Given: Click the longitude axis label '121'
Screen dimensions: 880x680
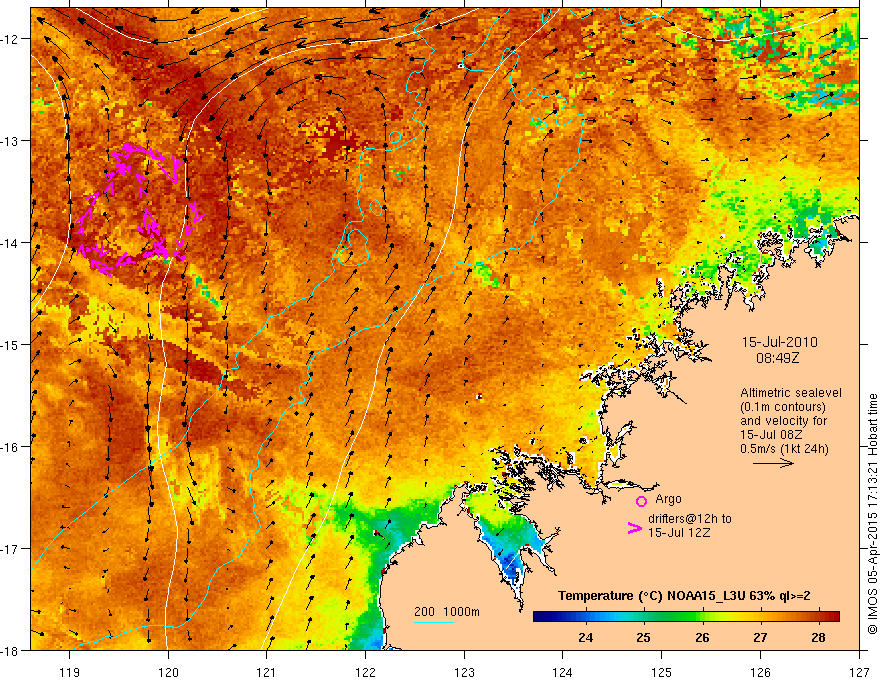Looking at the screenshot, I should [x=267, y=673].
